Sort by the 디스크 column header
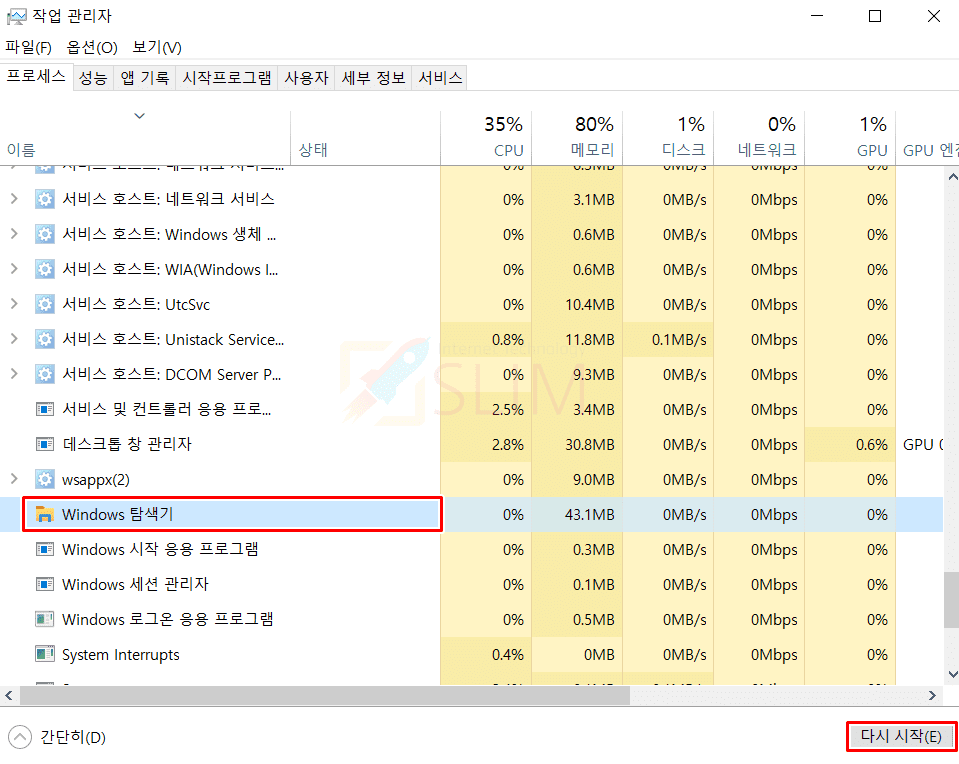Viewport: 959px width, 764px height. pyautogui.click(x=668, y=138)
